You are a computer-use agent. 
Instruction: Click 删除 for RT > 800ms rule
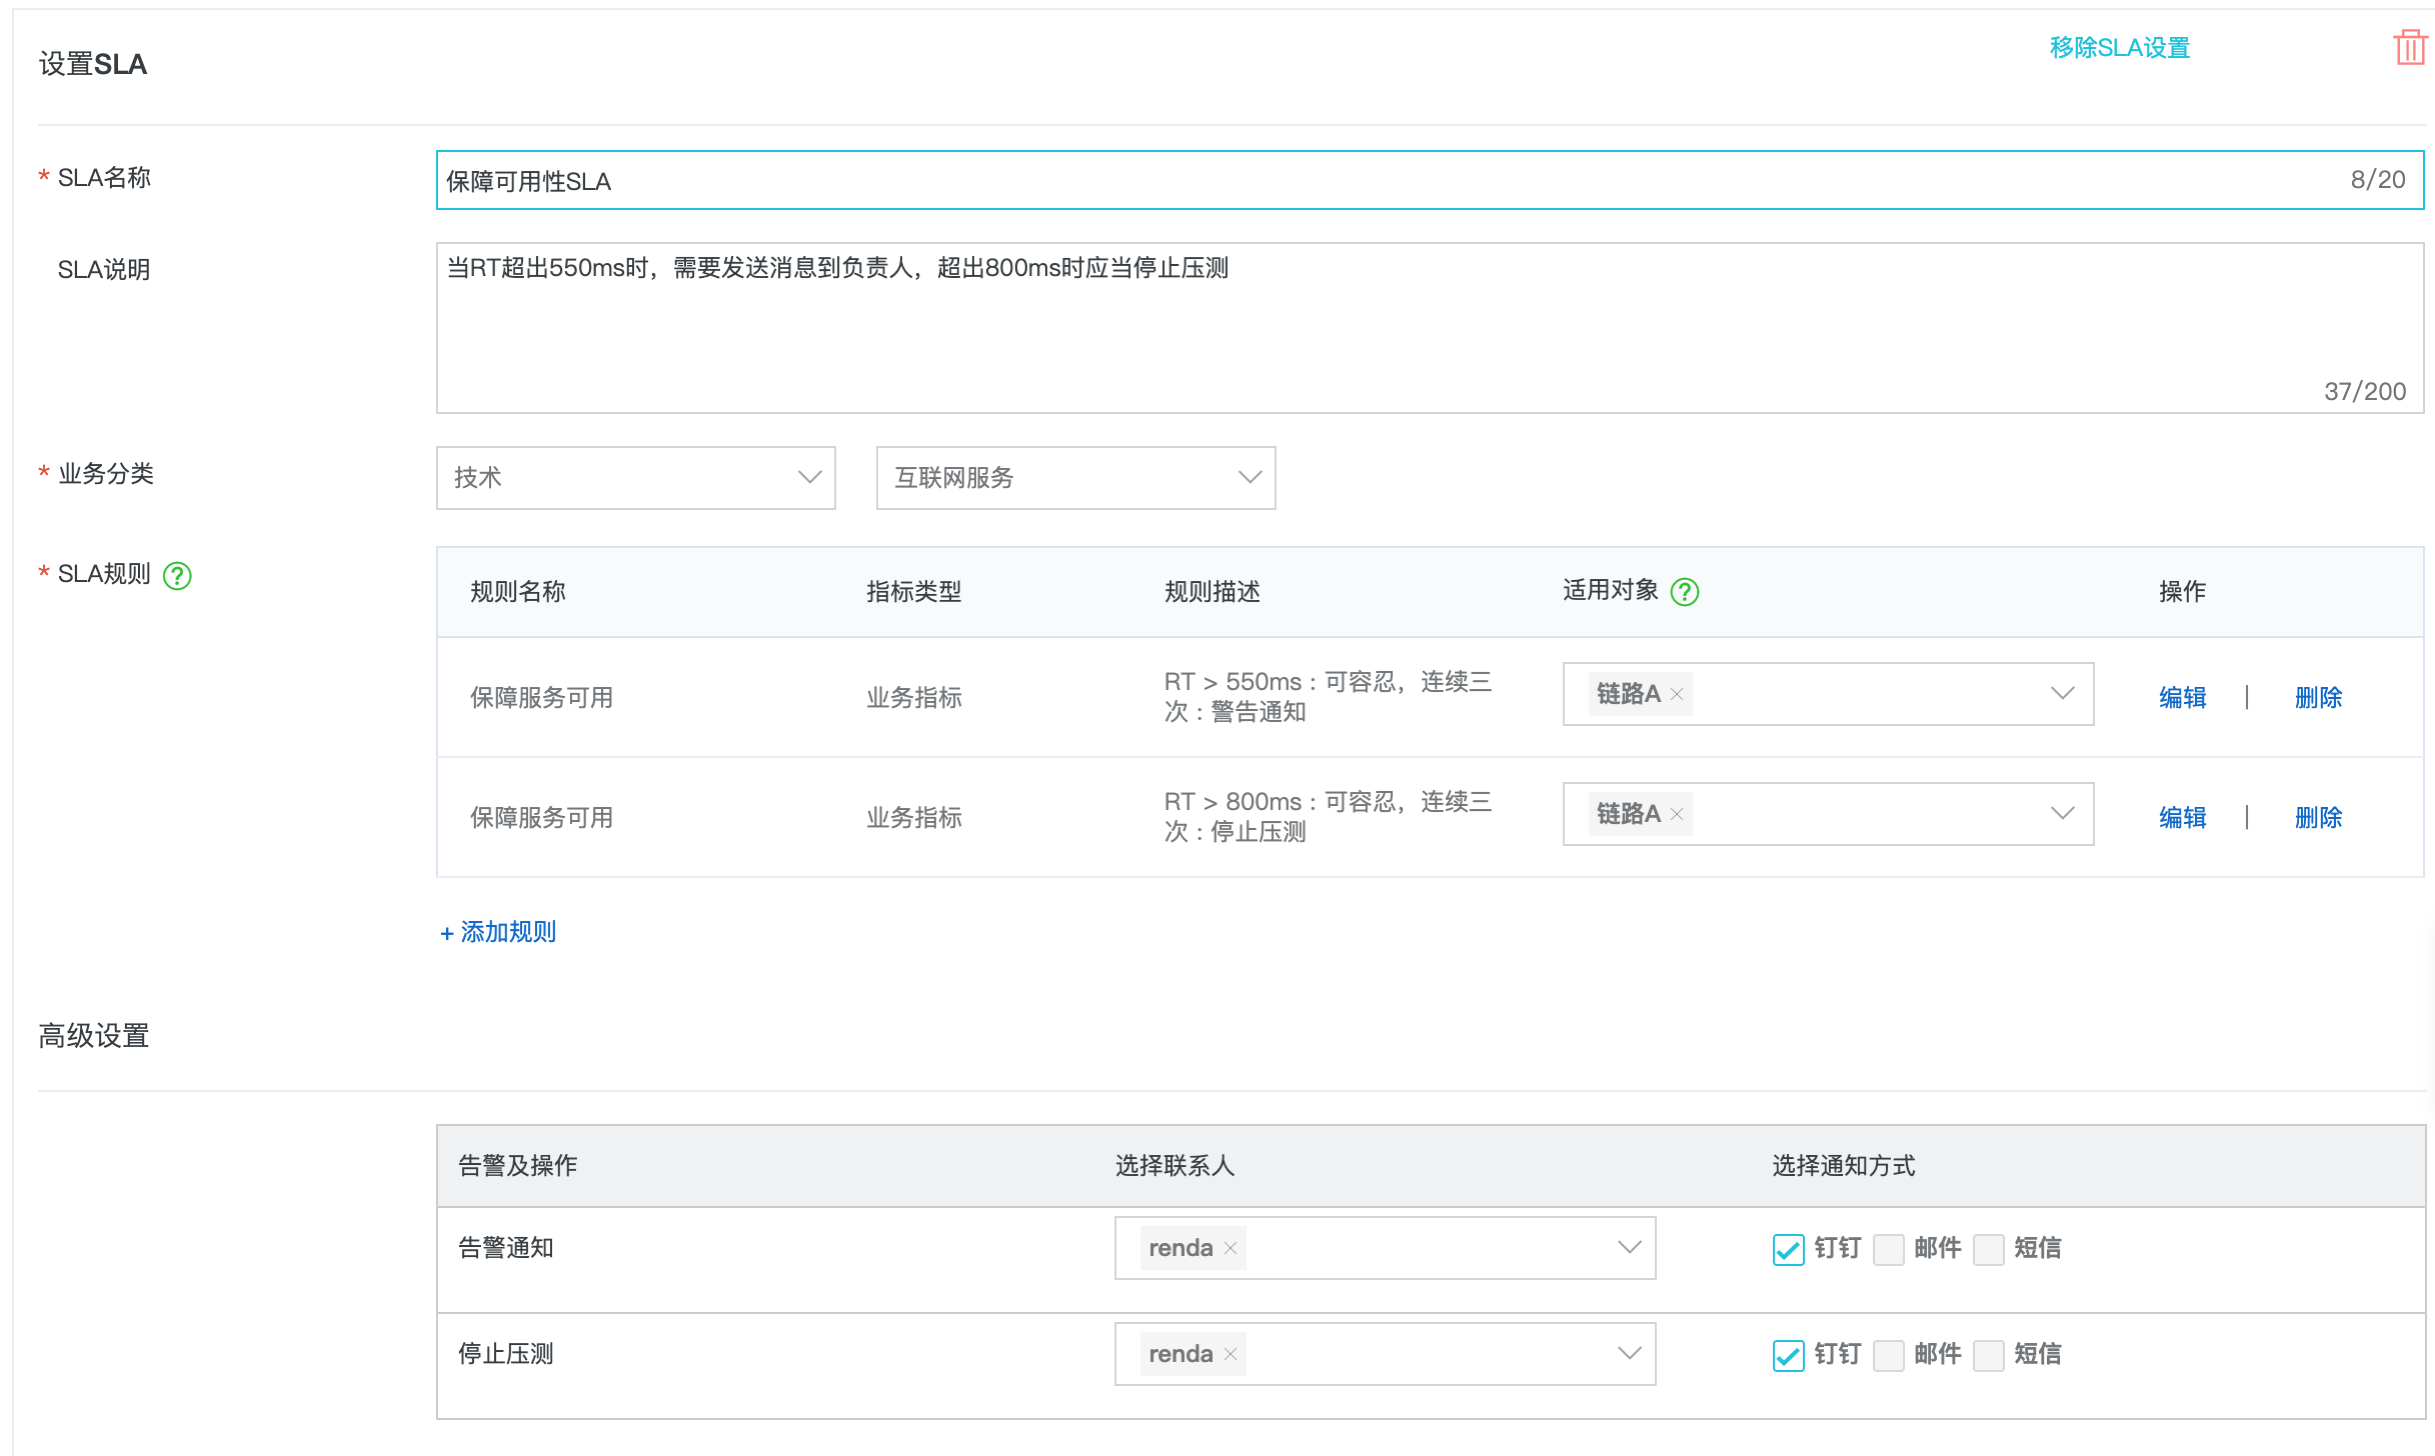(x=2318, y=818)
